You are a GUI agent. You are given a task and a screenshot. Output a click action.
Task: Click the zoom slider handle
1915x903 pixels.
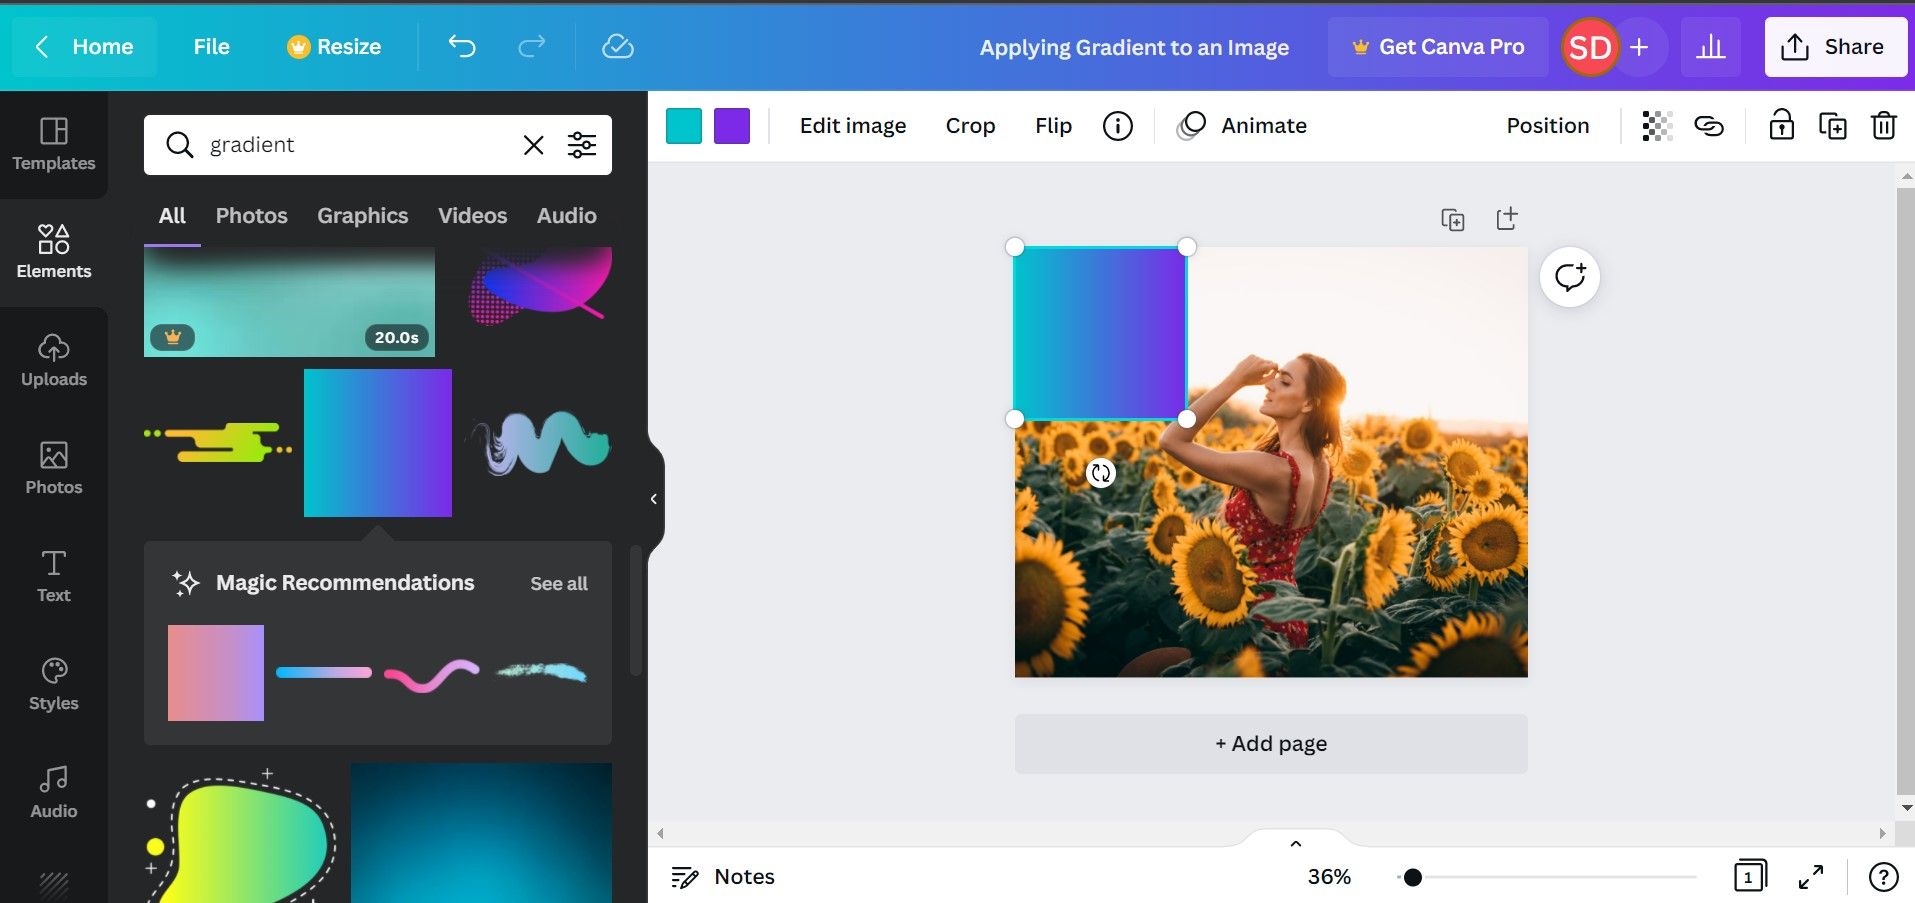coord(1412,877)
